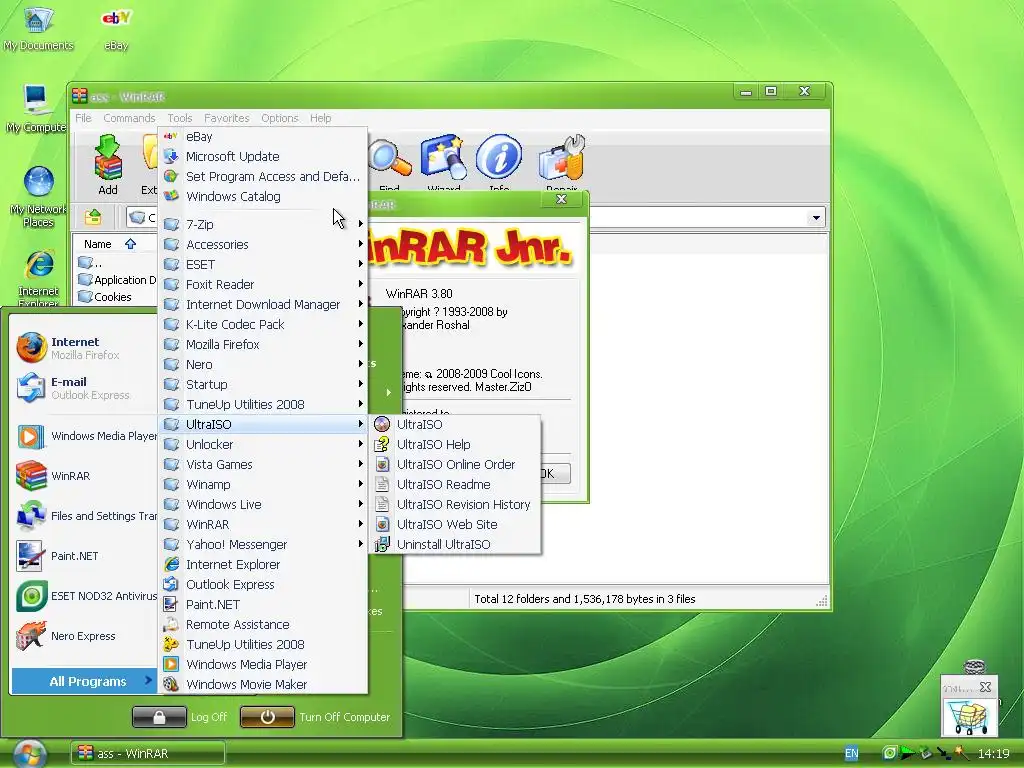Open the Commands menu in WinRAR

[x=129, y=118]
